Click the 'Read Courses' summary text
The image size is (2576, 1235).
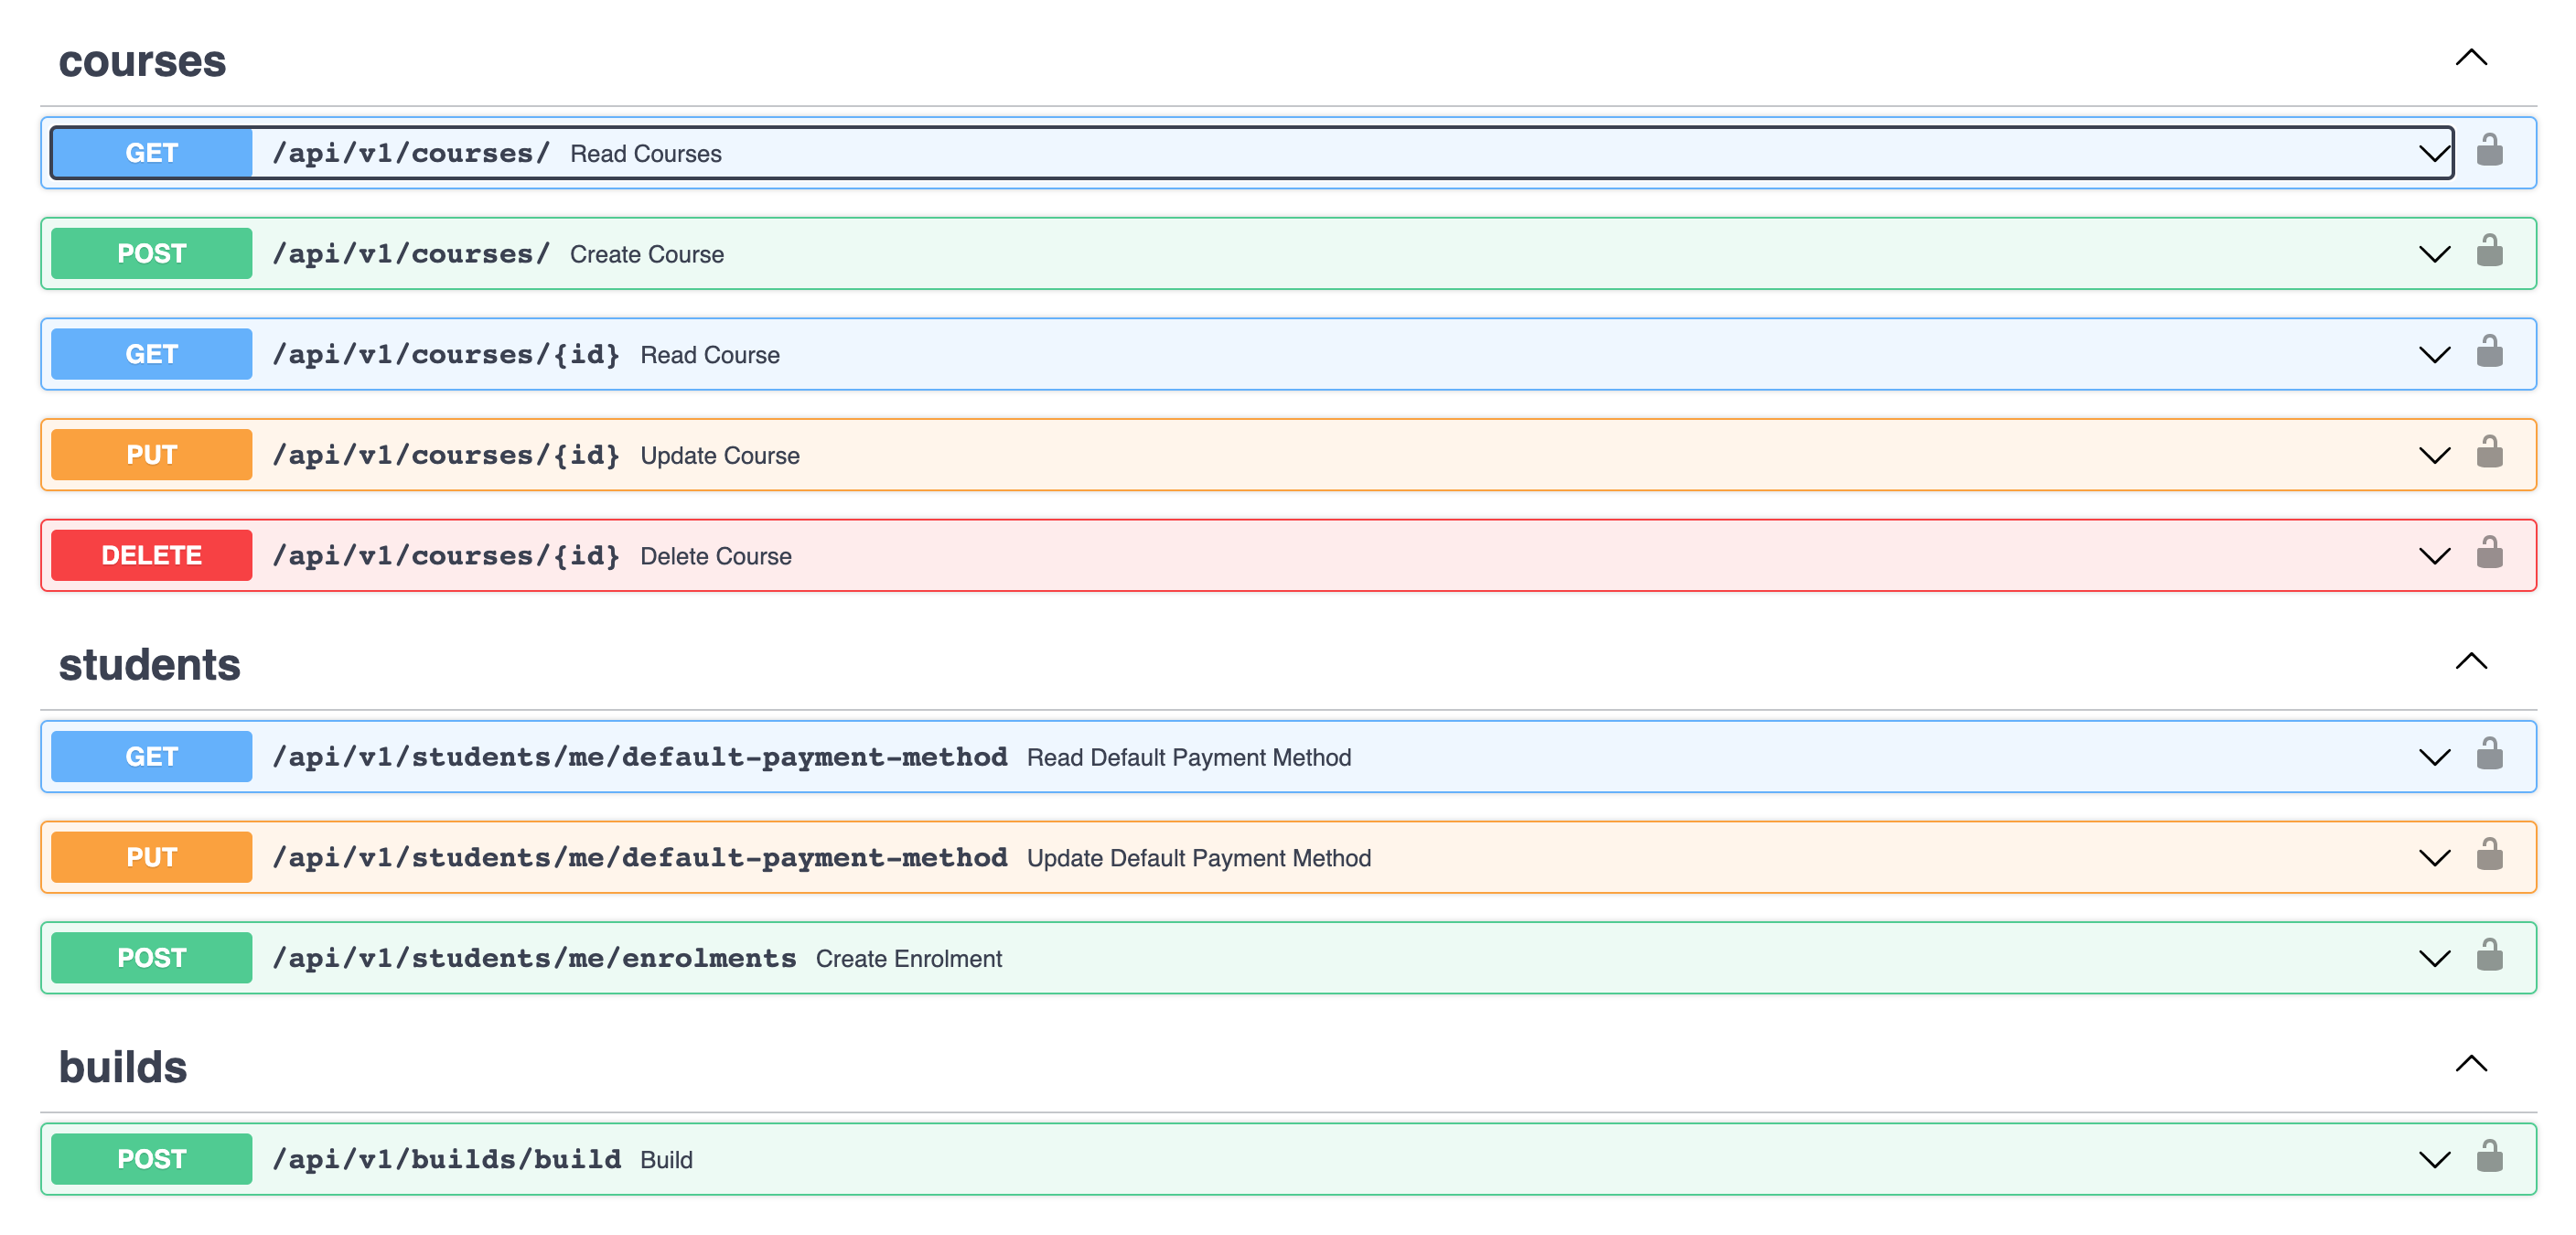[x=646, y=154]
